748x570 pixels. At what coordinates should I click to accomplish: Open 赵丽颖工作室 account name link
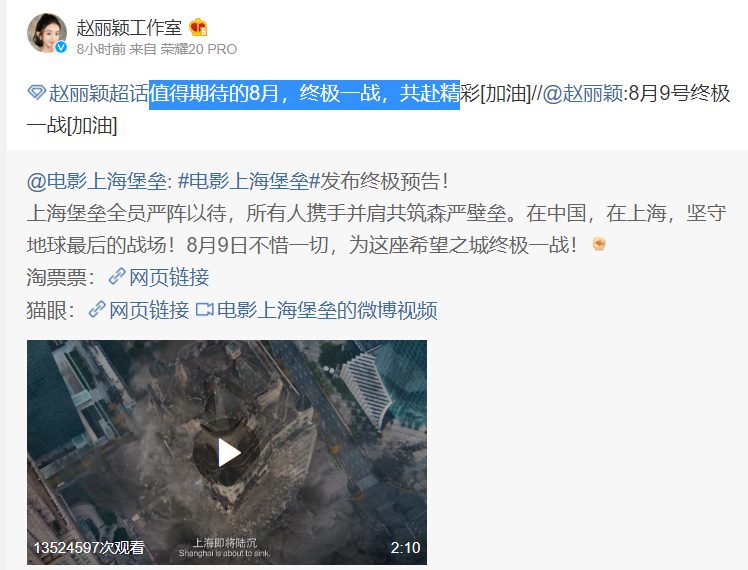coord(129,28)
